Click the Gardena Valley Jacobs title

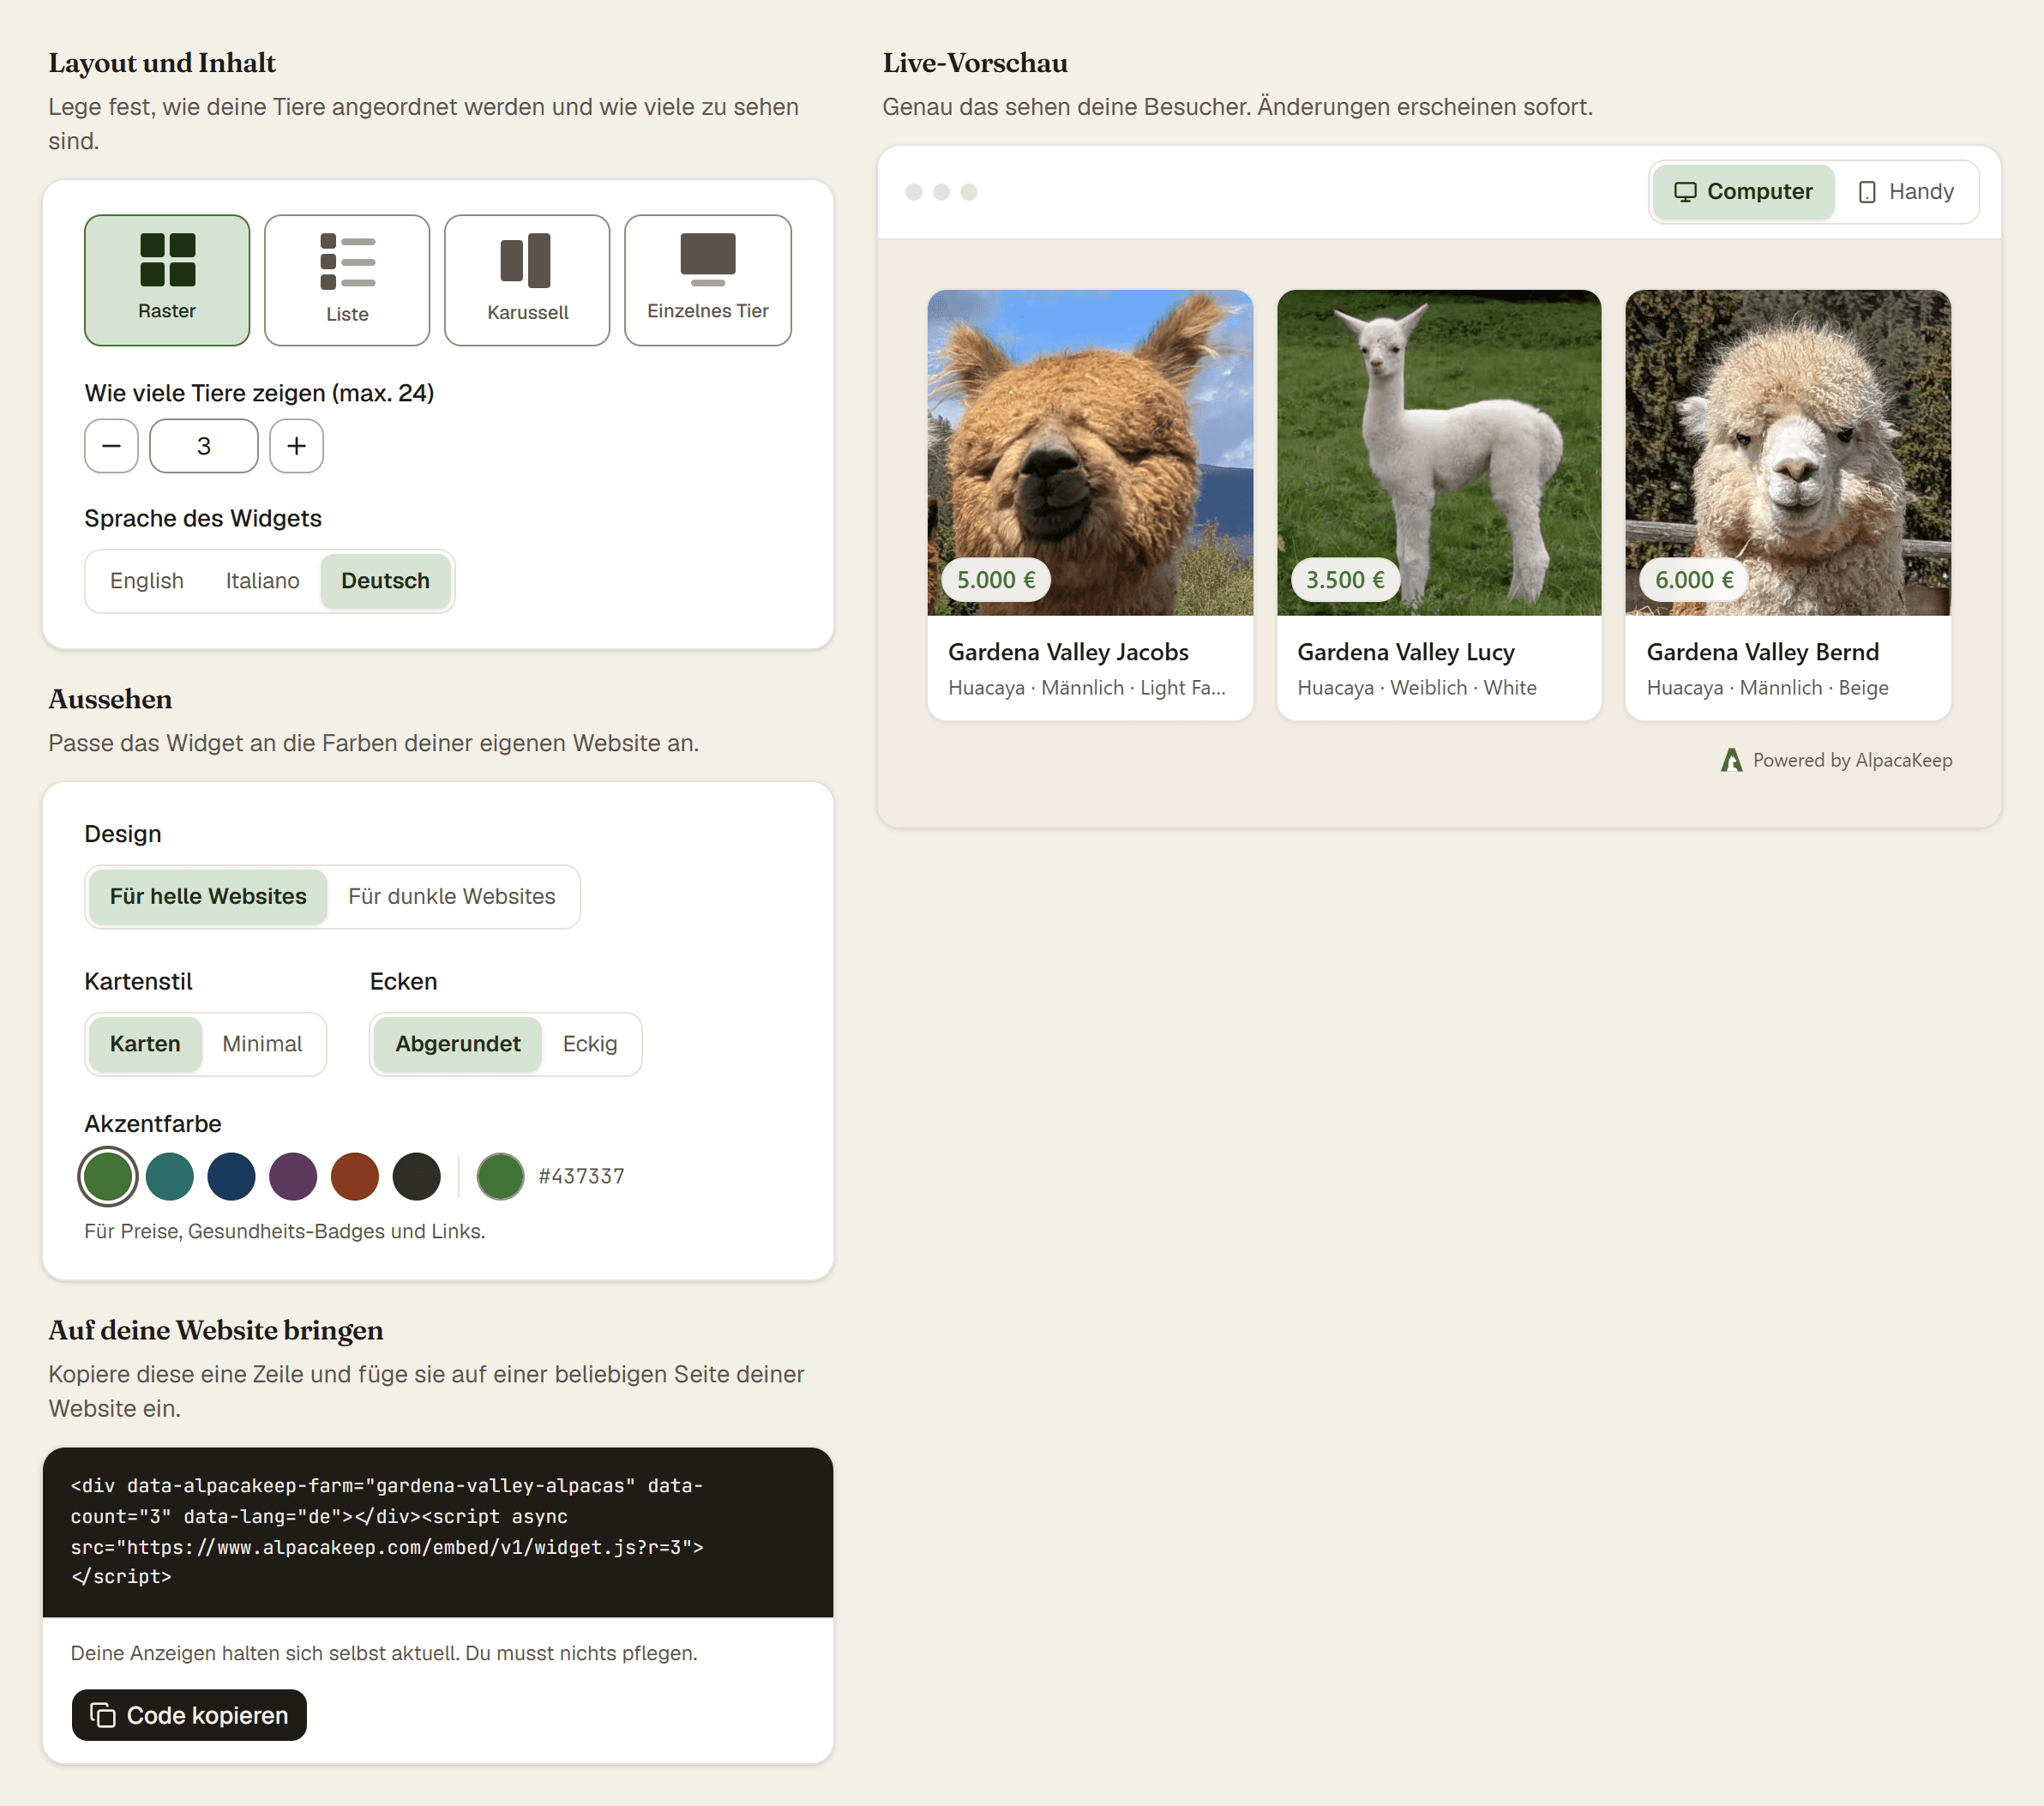point(1068,652)
